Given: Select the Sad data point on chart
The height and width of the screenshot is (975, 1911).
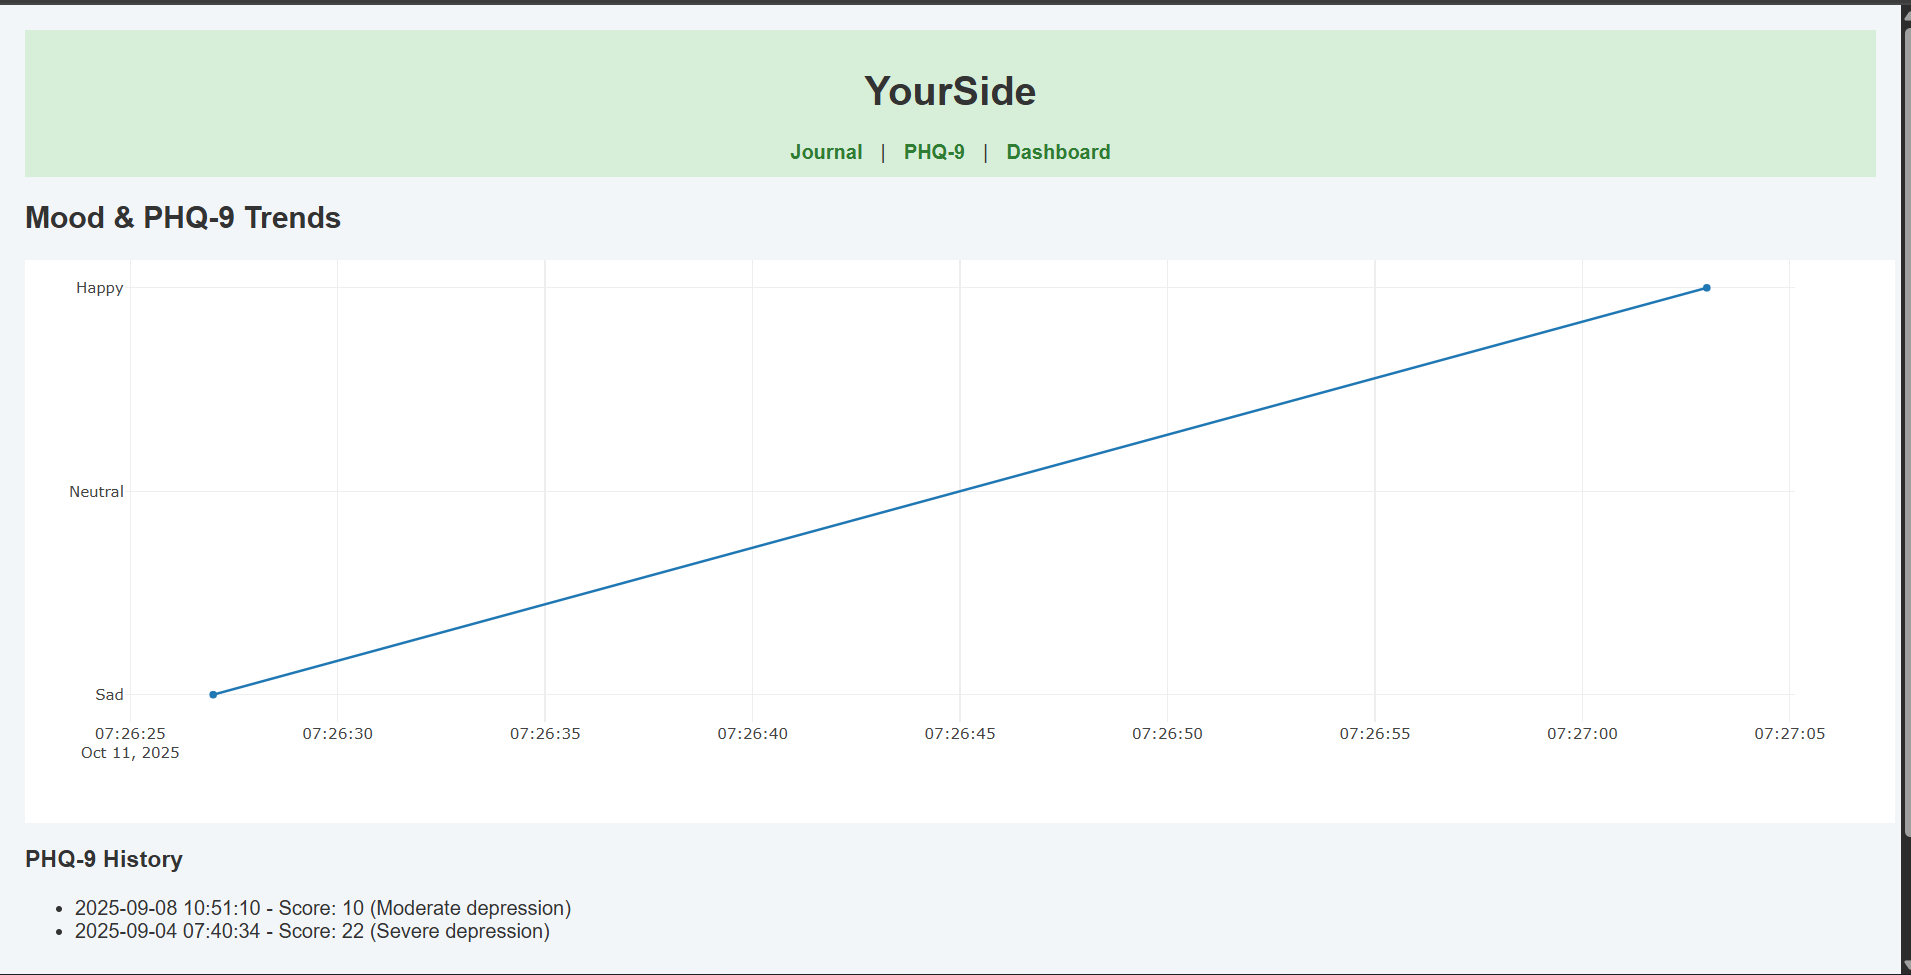Looking at the screenshot, I should pos(213,694).
